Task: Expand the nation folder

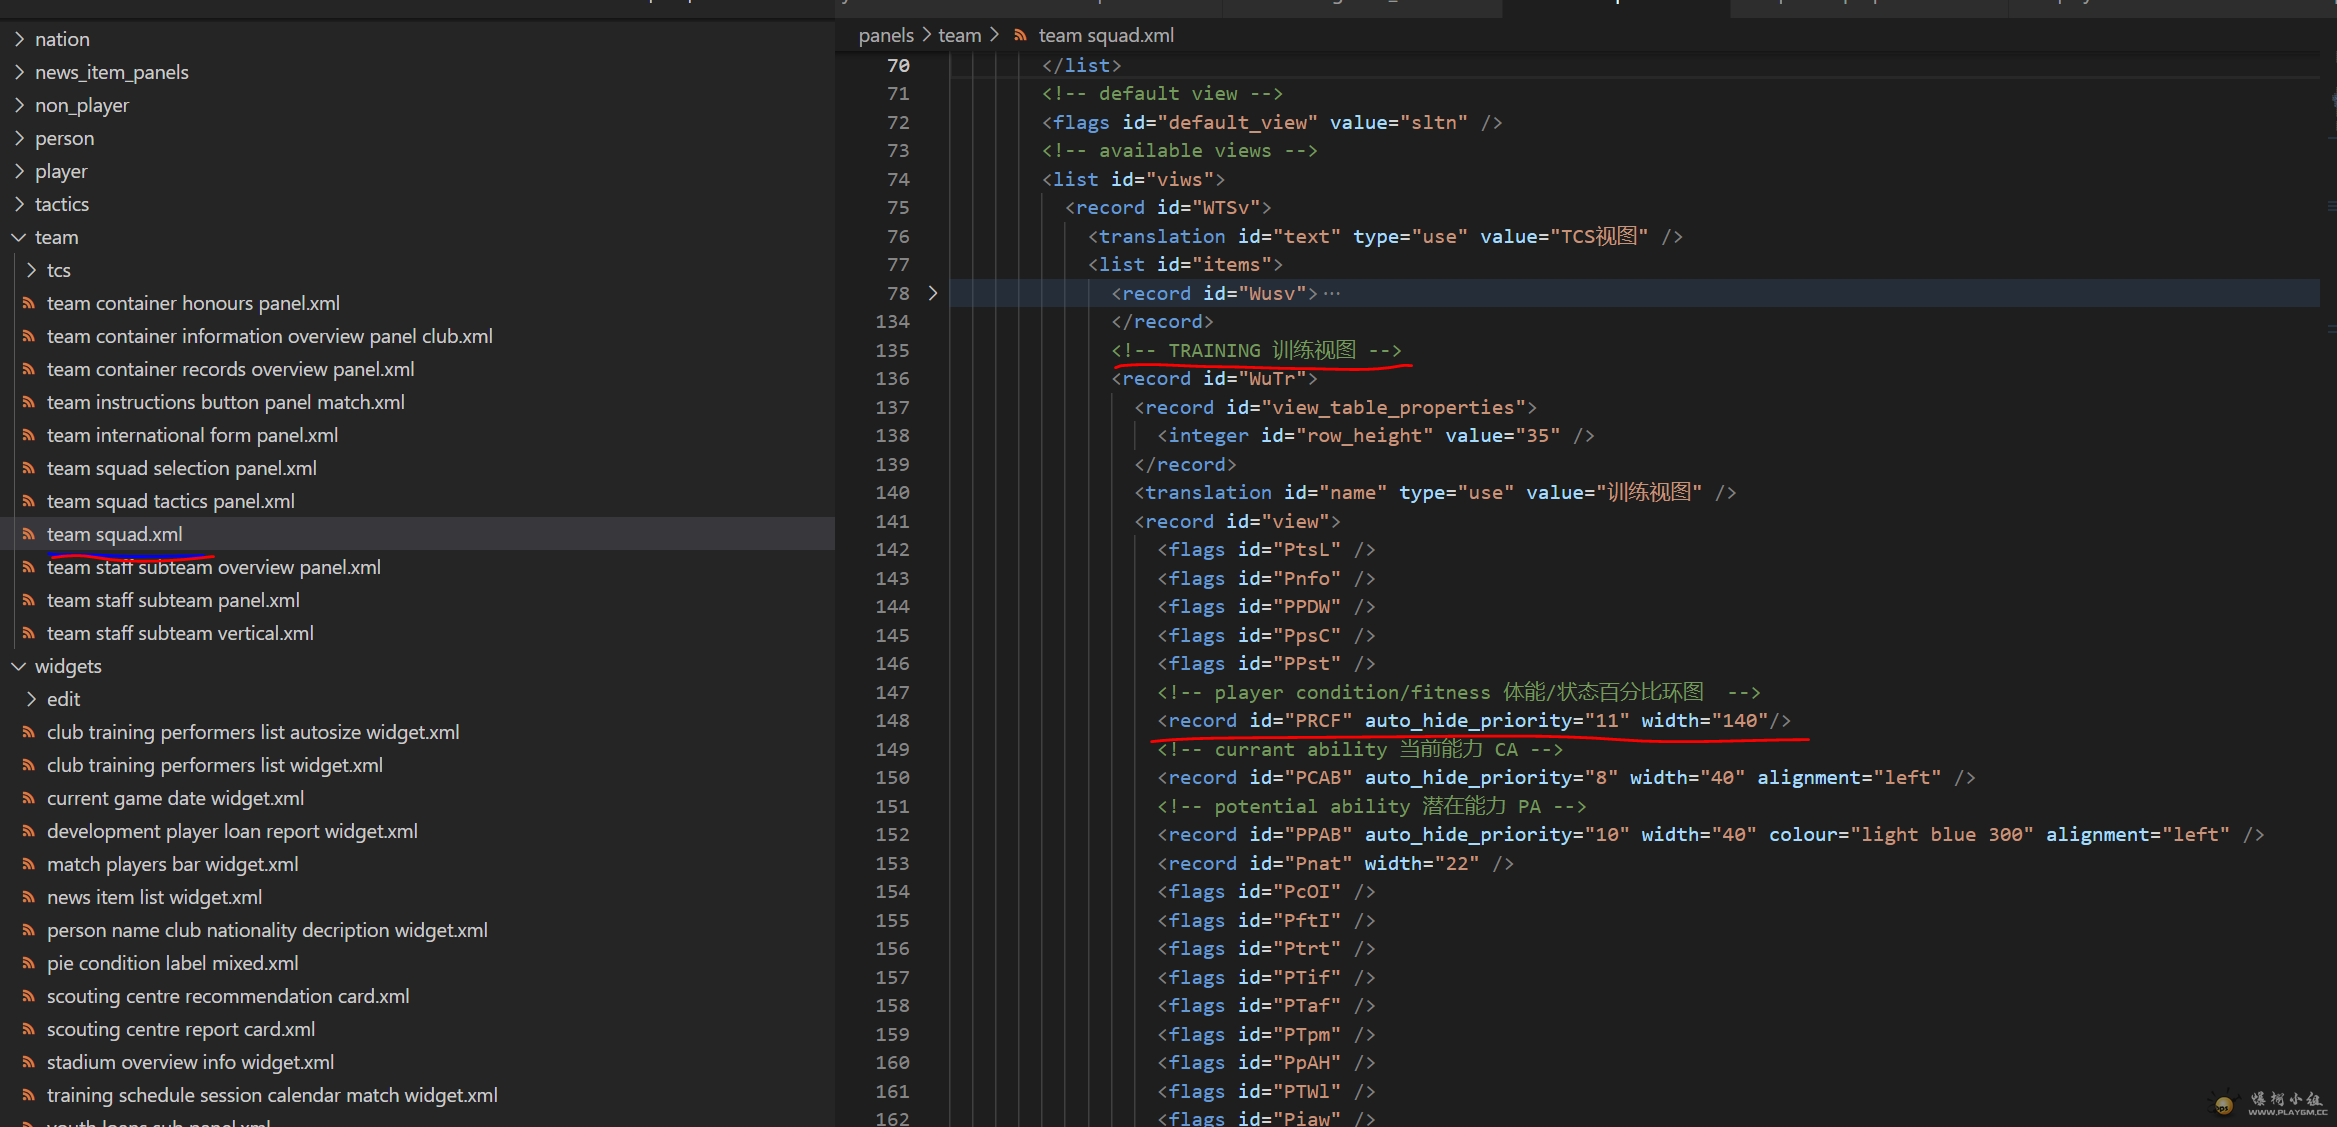Action: click(x=19, y=39)
